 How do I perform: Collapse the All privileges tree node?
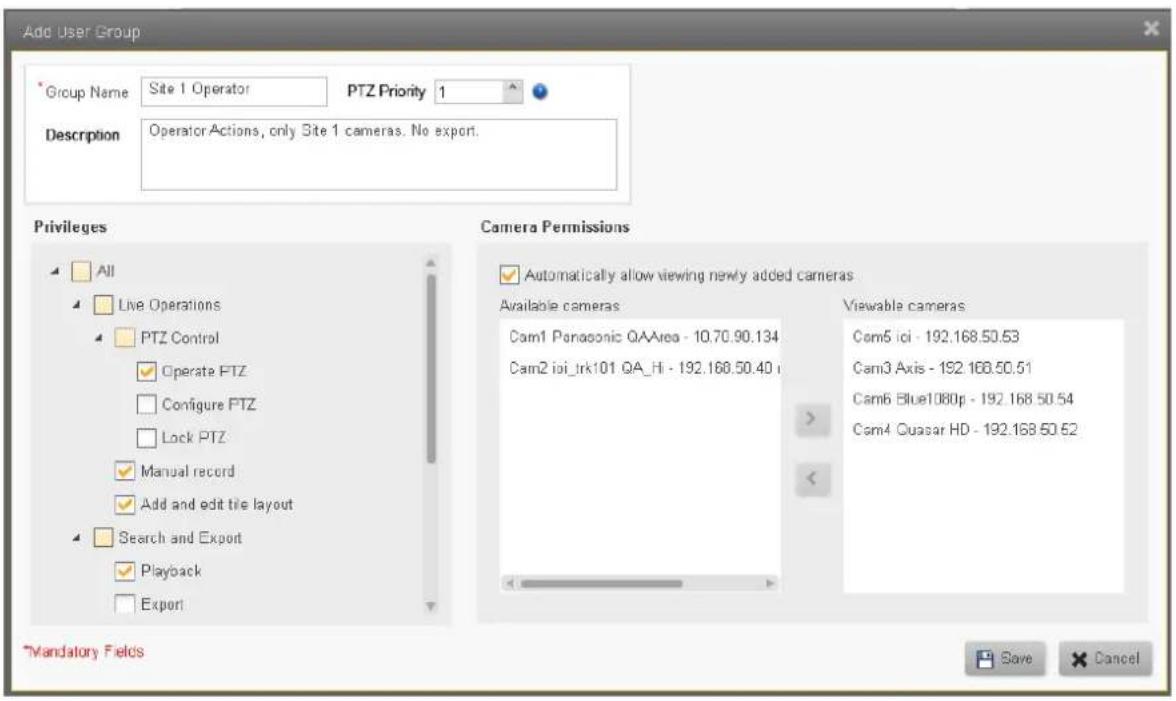pyautogui.click(x=55, y=271)
